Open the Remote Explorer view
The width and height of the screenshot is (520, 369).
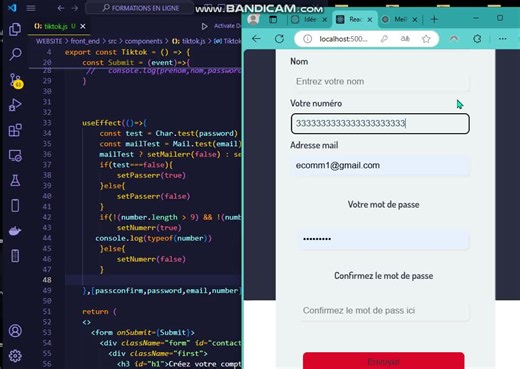15,155
